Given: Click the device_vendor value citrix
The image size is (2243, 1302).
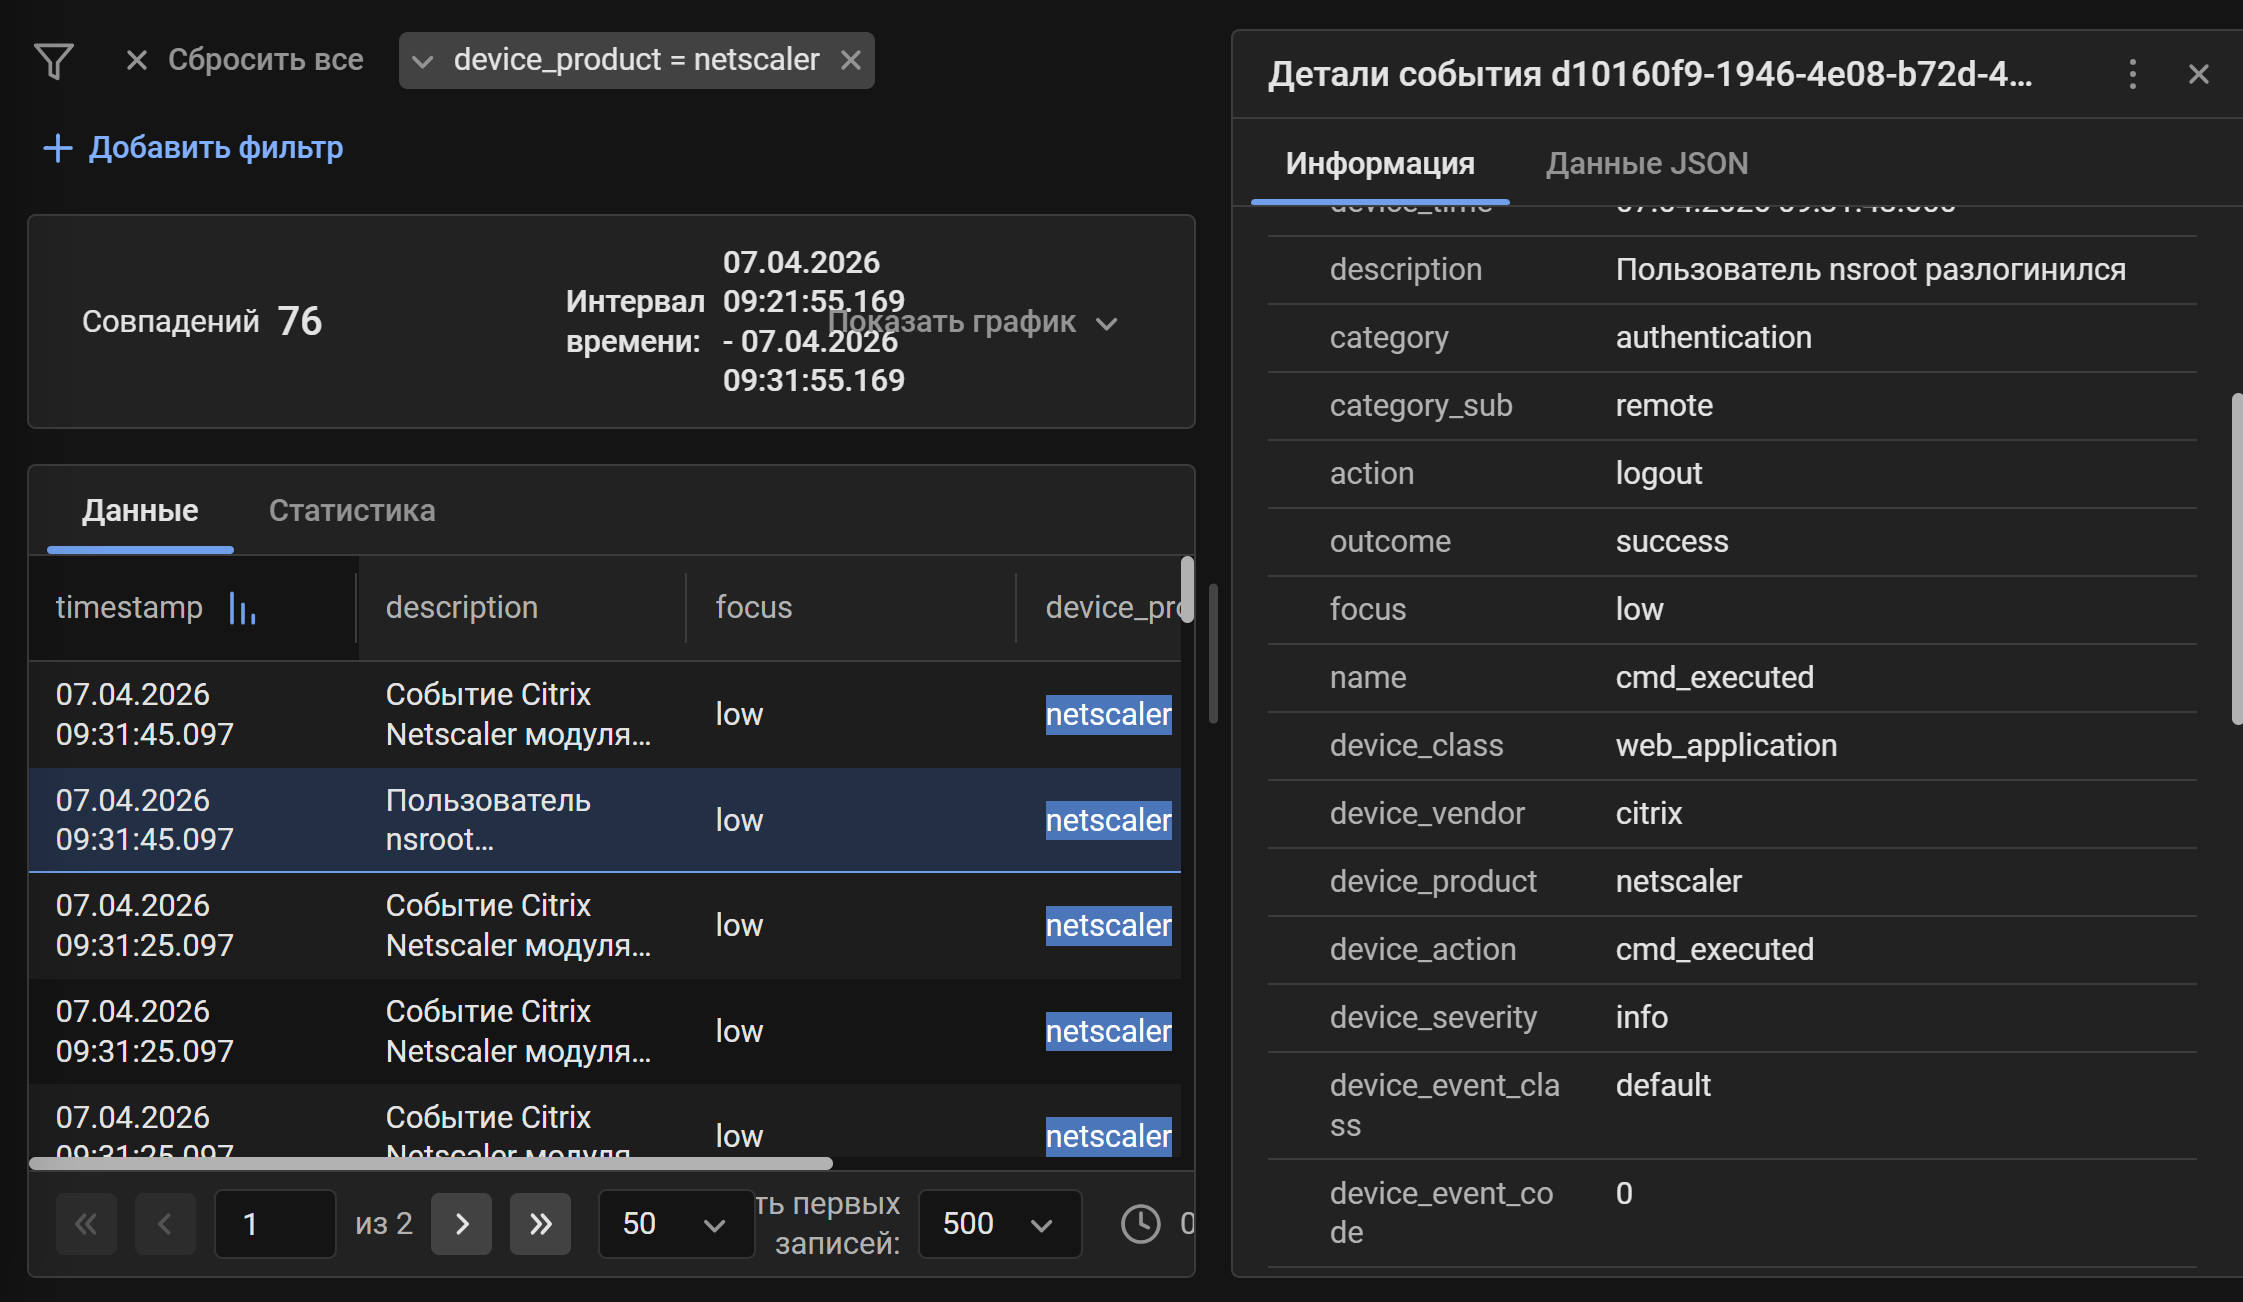Looking at the screenshot, I should click(x=1648, y=814).
